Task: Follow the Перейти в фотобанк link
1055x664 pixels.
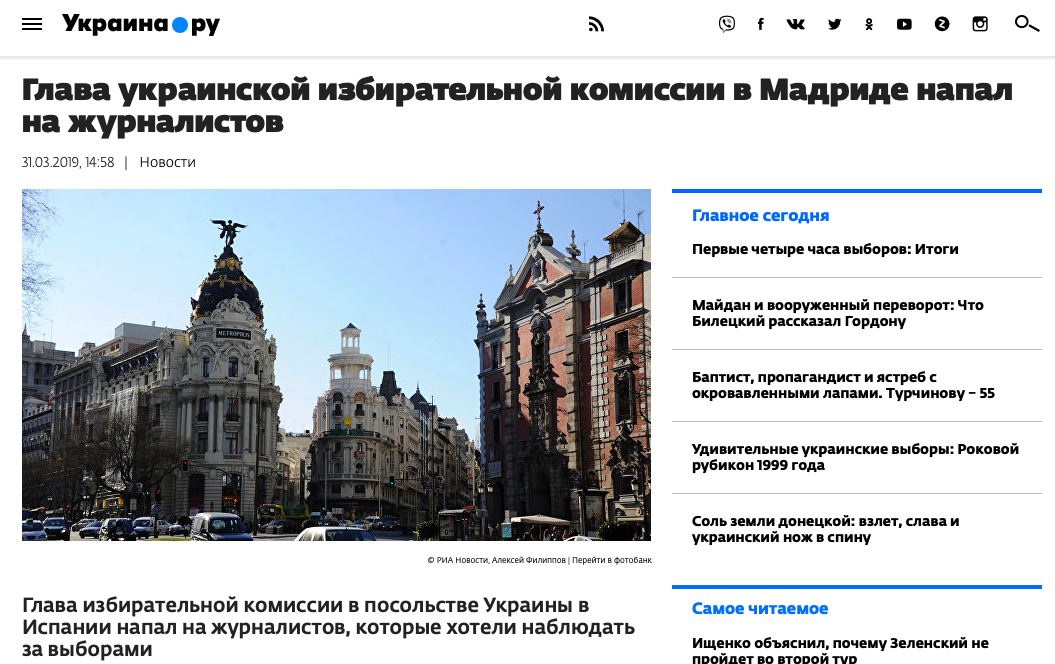Action: click(612, 560)
